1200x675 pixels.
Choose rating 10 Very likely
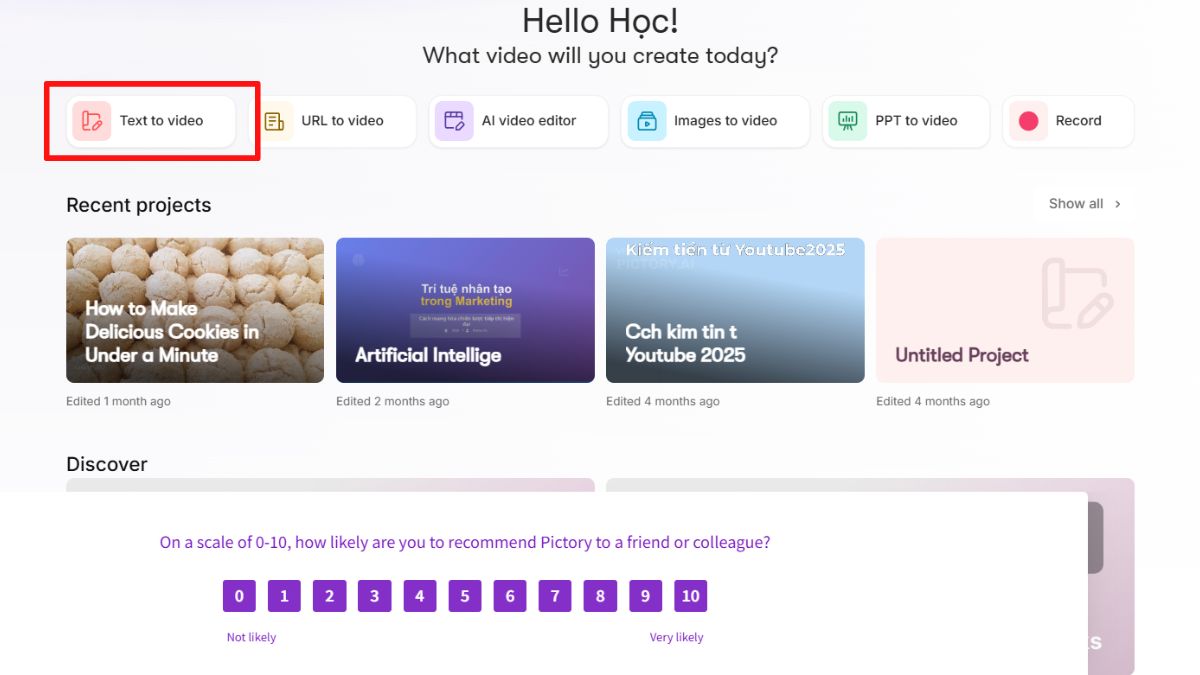(x=690, y=596)
